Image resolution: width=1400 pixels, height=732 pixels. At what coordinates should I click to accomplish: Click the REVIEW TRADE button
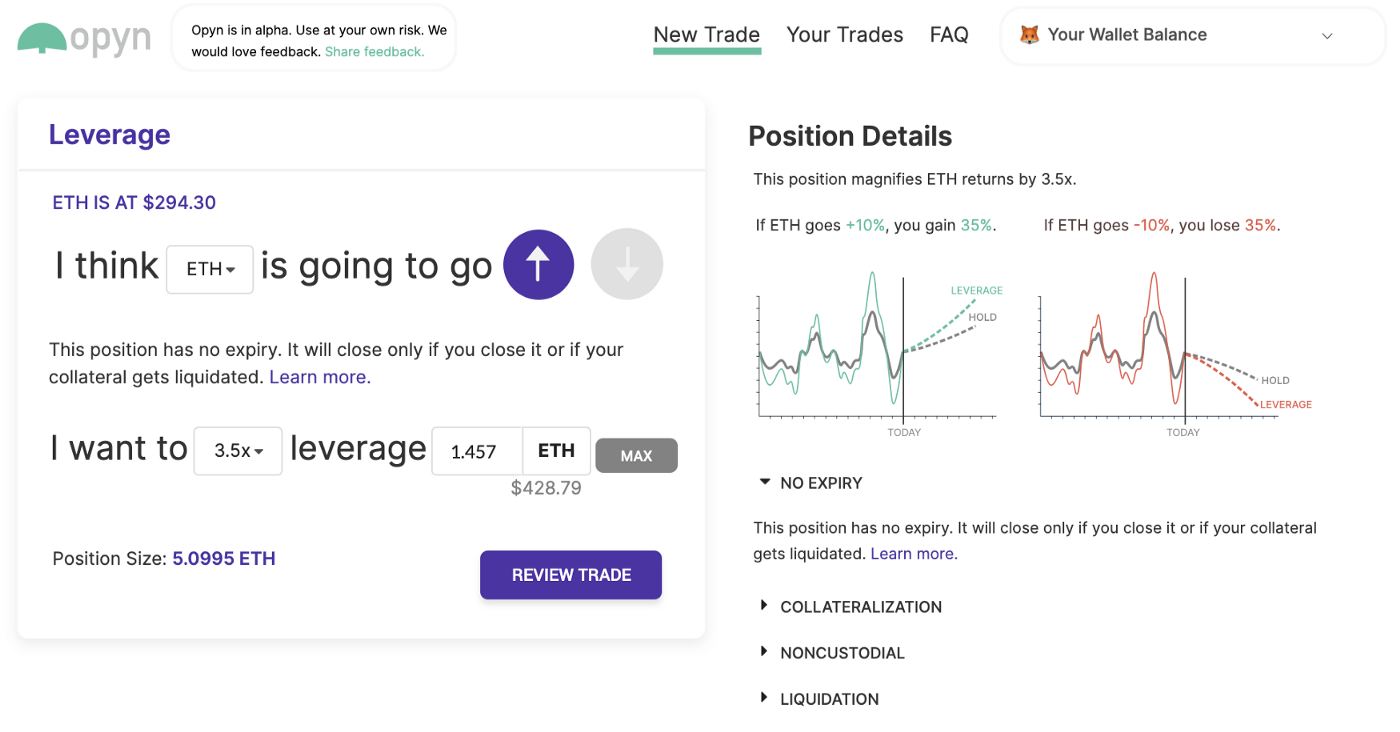570,575
